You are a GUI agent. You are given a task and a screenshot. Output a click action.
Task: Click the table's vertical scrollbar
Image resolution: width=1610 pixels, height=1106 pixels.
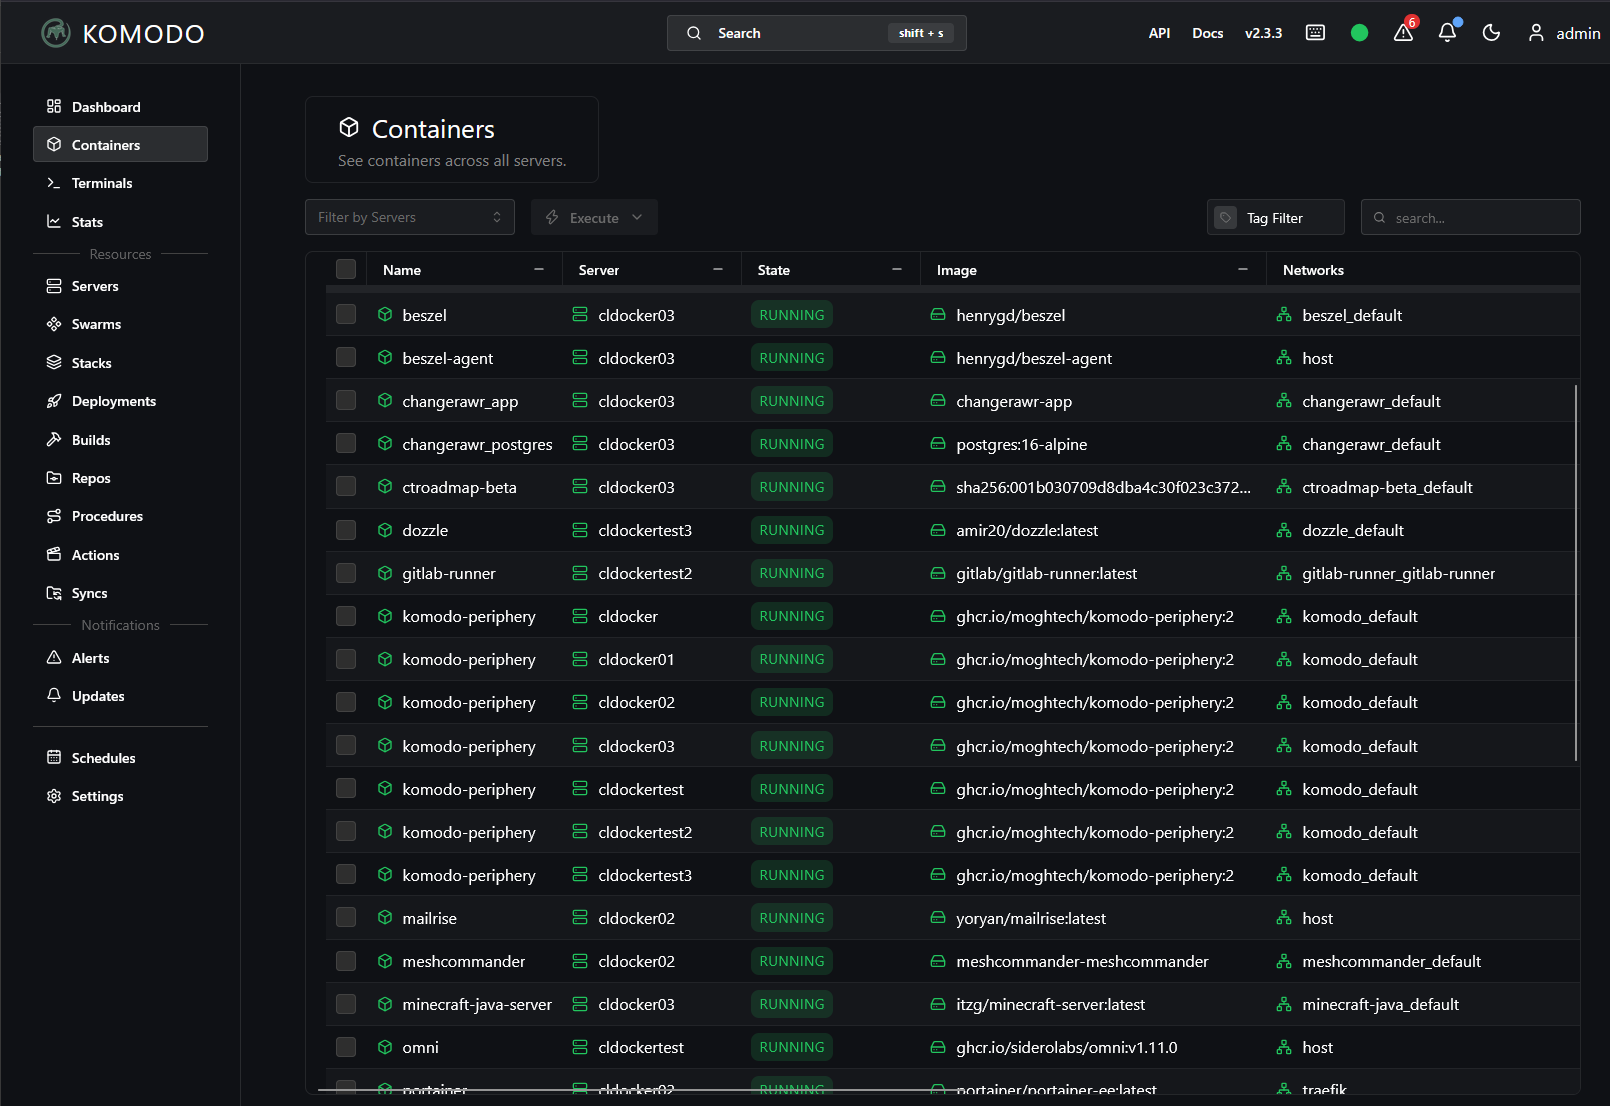pos(1576,573)
